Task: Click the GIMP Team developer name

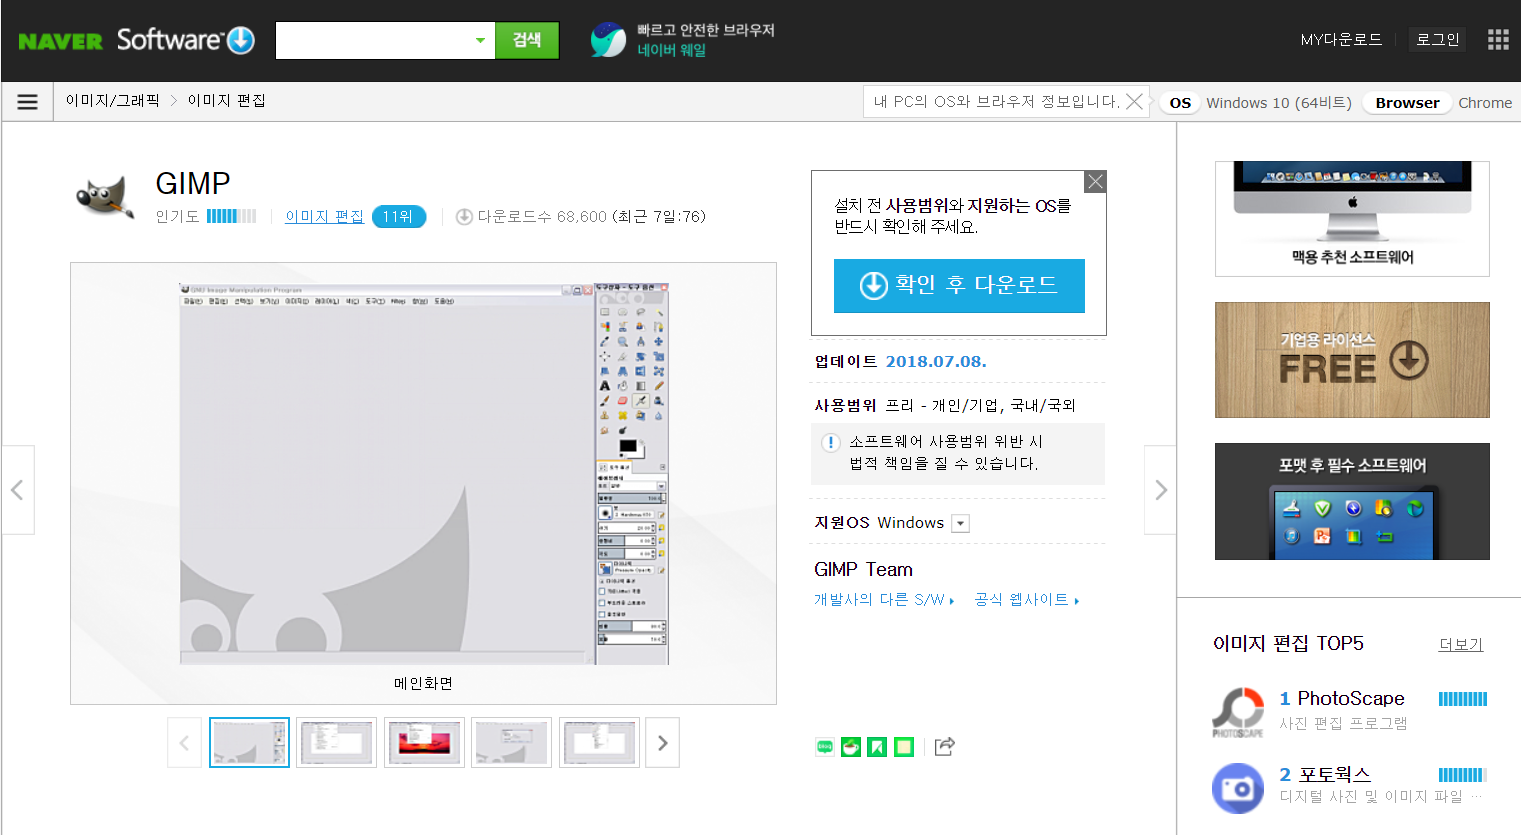Action: [x=863, y=569]
